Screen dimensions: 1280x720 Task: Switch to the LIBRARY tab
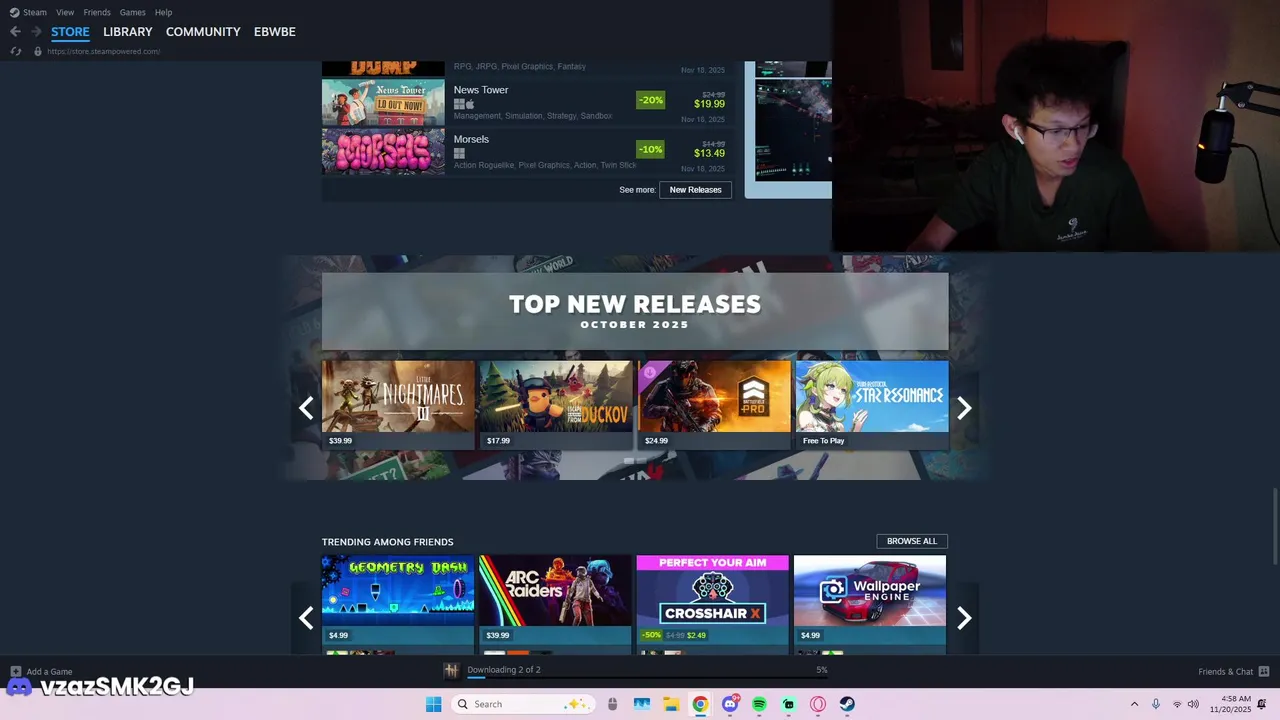coord(128,32)
